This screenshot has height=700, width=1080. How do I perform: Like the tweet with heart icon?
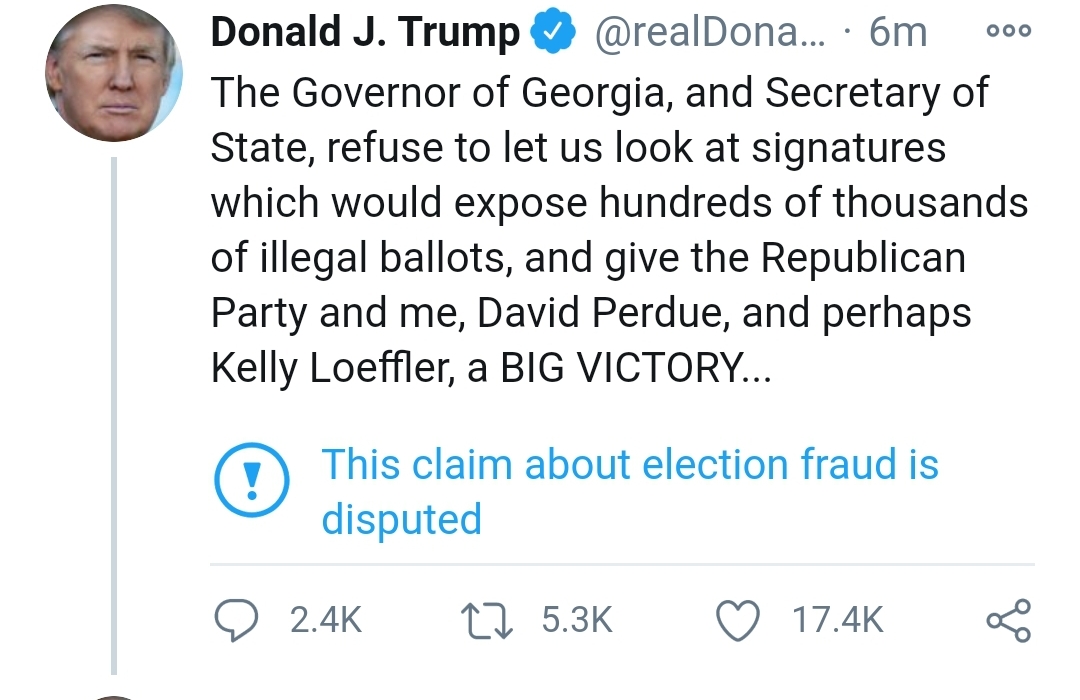click(738, 620)
